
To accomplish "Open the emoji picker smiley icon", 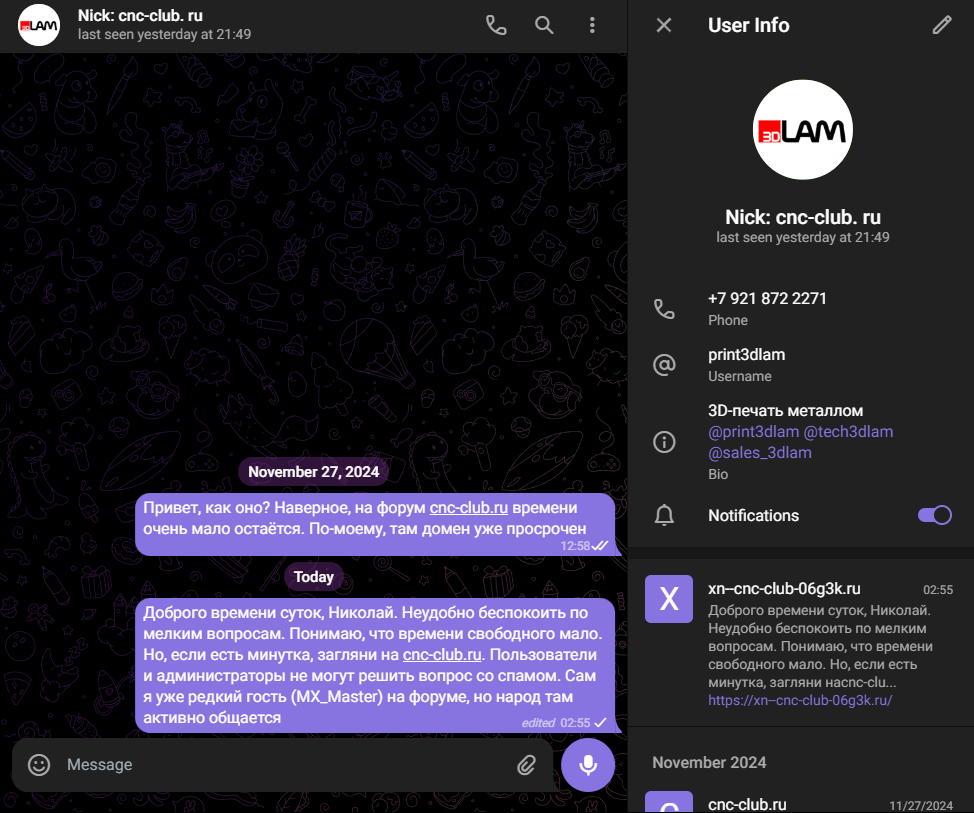I will 39,765.
